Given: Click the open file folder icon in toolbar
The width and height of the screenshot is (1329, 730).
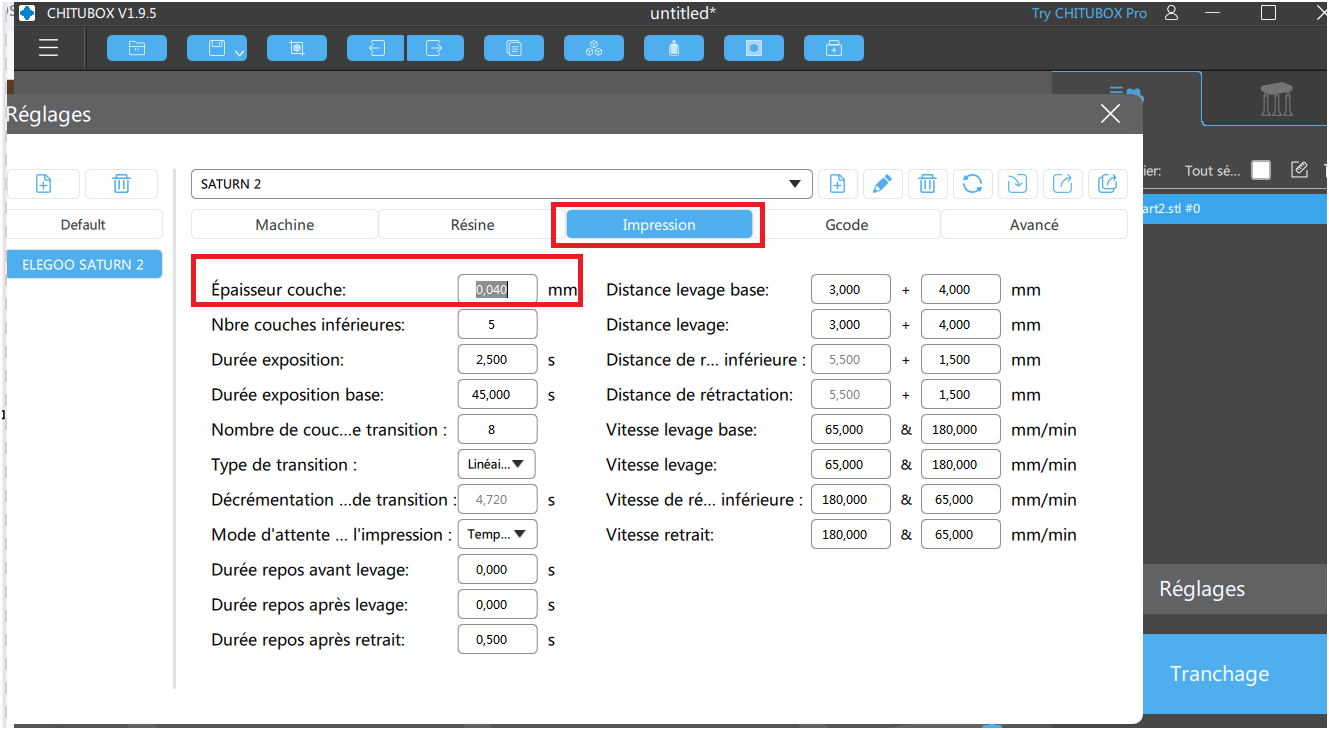Looking at the screenshot, I should click(136, 48).
